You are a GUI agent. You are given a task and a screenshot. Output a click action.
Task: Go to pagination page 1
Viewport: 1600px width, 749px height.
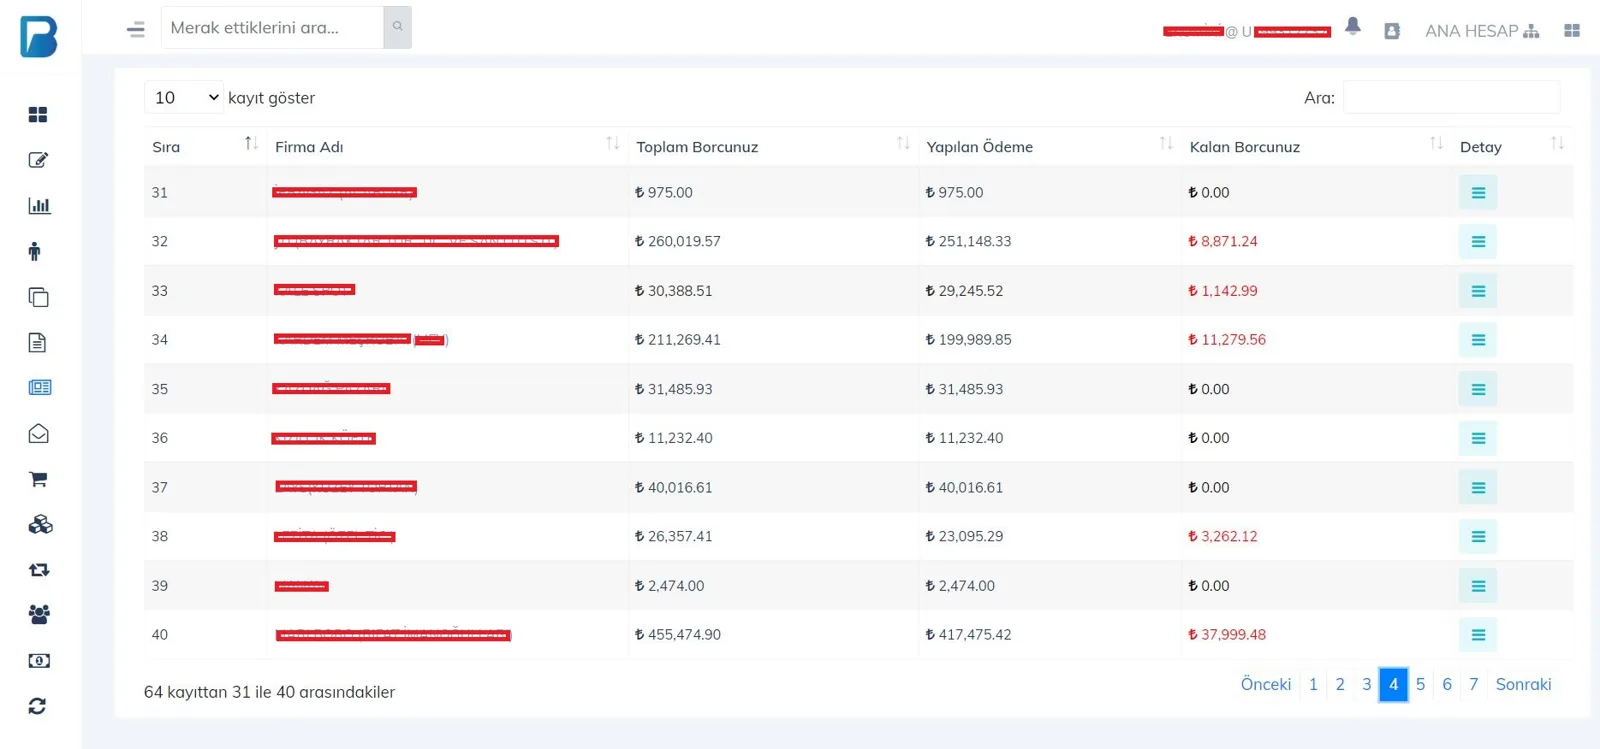click(1313, 684)
